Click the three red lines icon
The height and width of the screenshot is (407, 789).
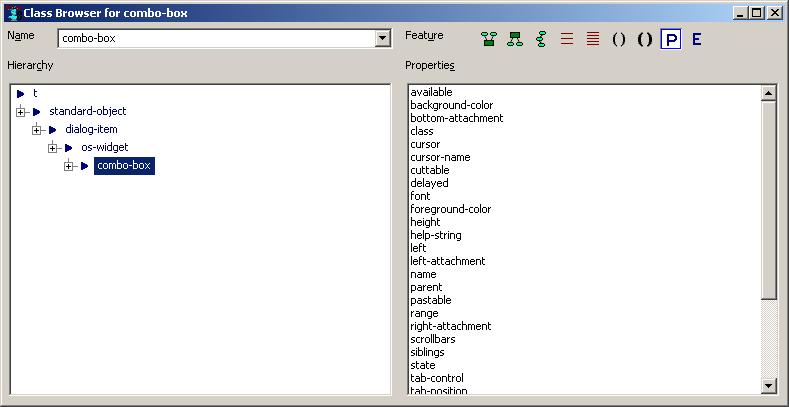pyautogui.click(x=567, y=39)
